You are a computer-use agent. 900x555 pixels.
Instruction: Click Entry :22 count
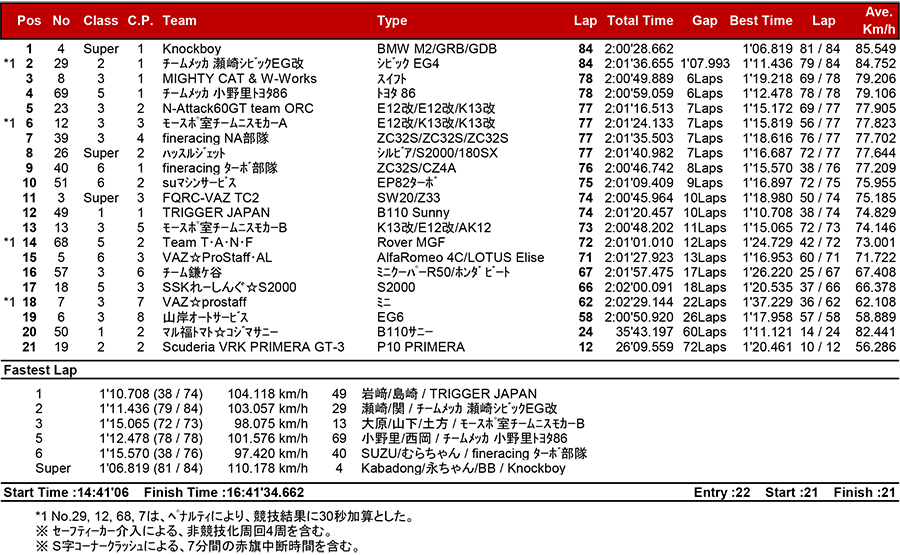click(722, 492)
